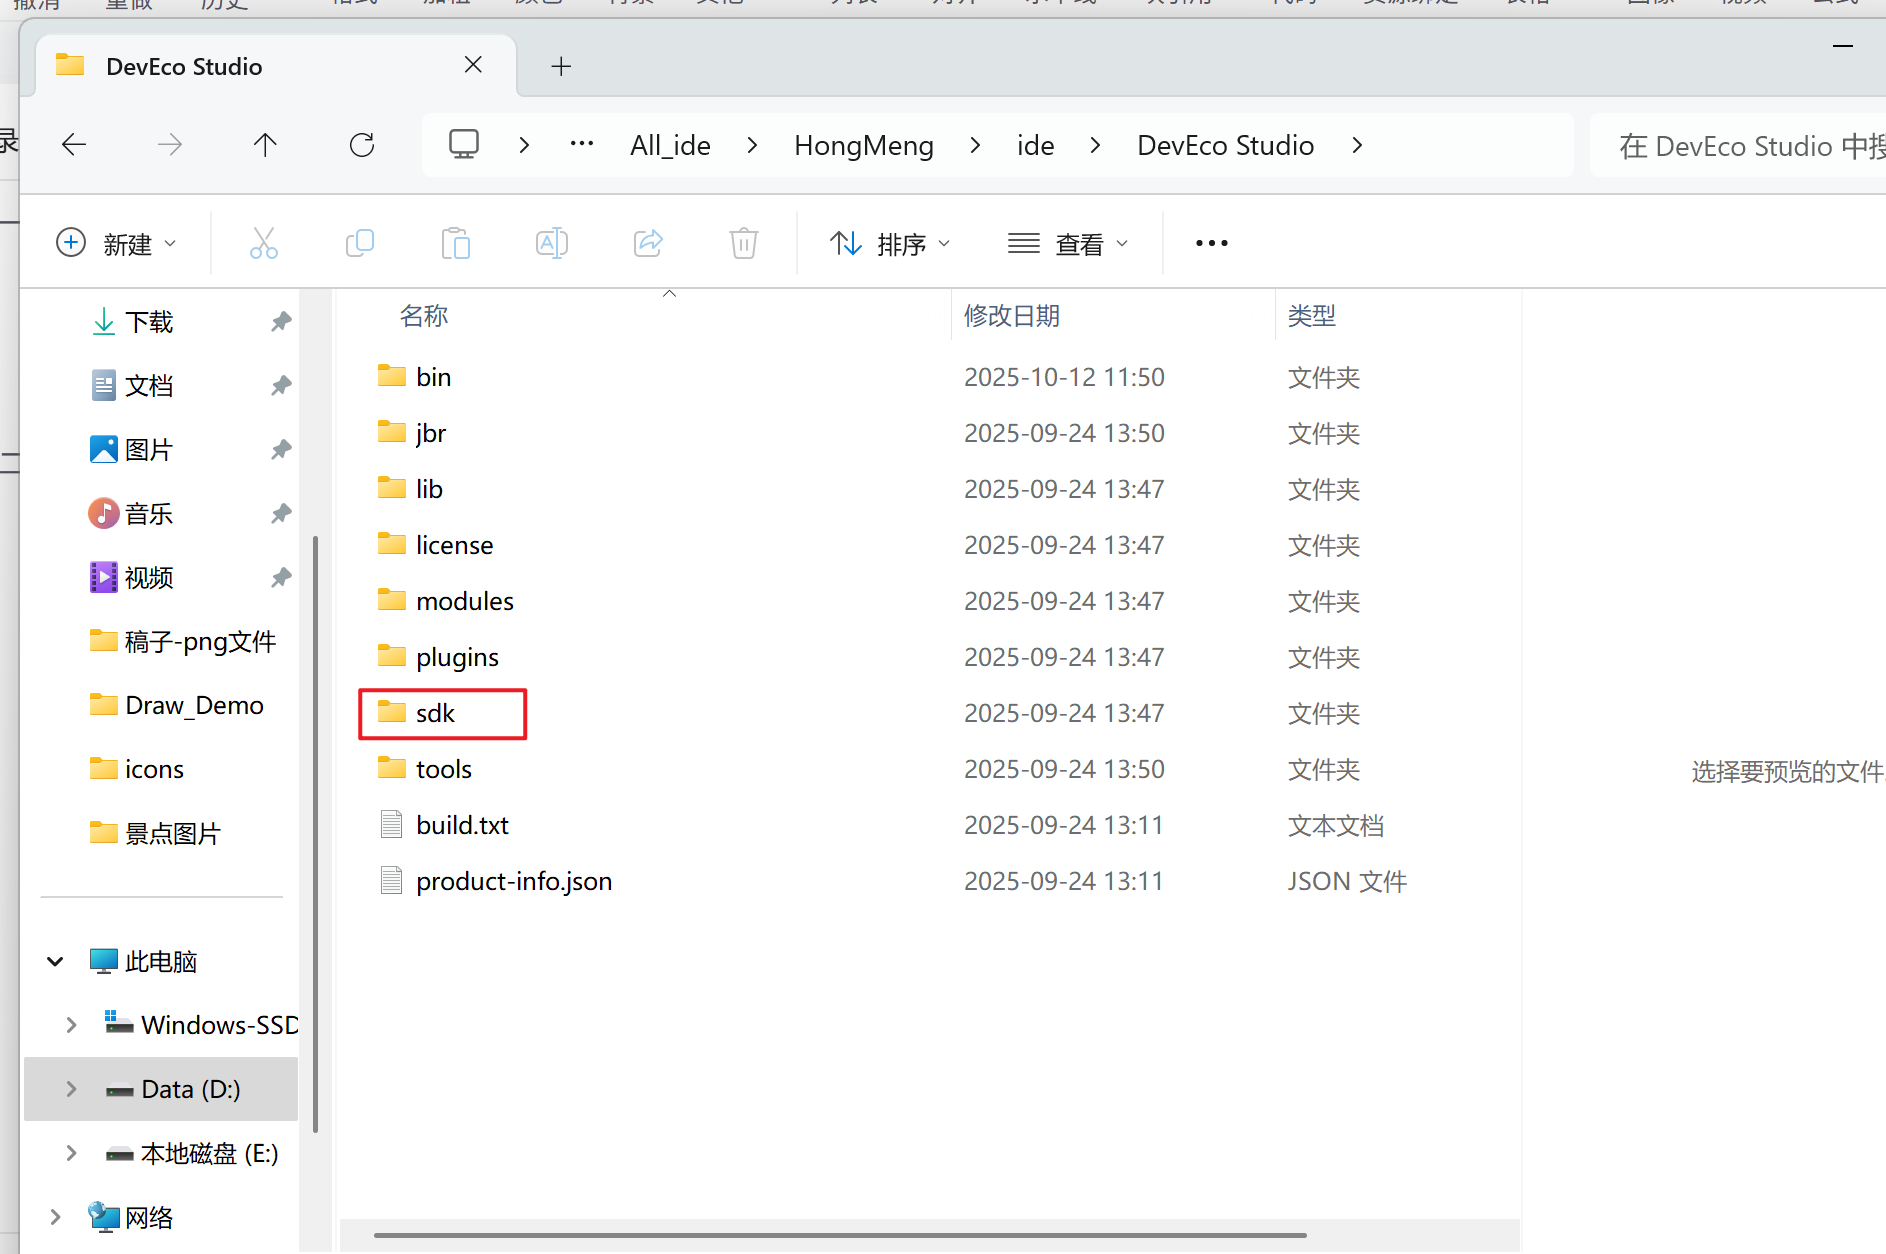
Task: Click the Share icon in toolbar
Action: pyautogui.click(x=648, y=243)
